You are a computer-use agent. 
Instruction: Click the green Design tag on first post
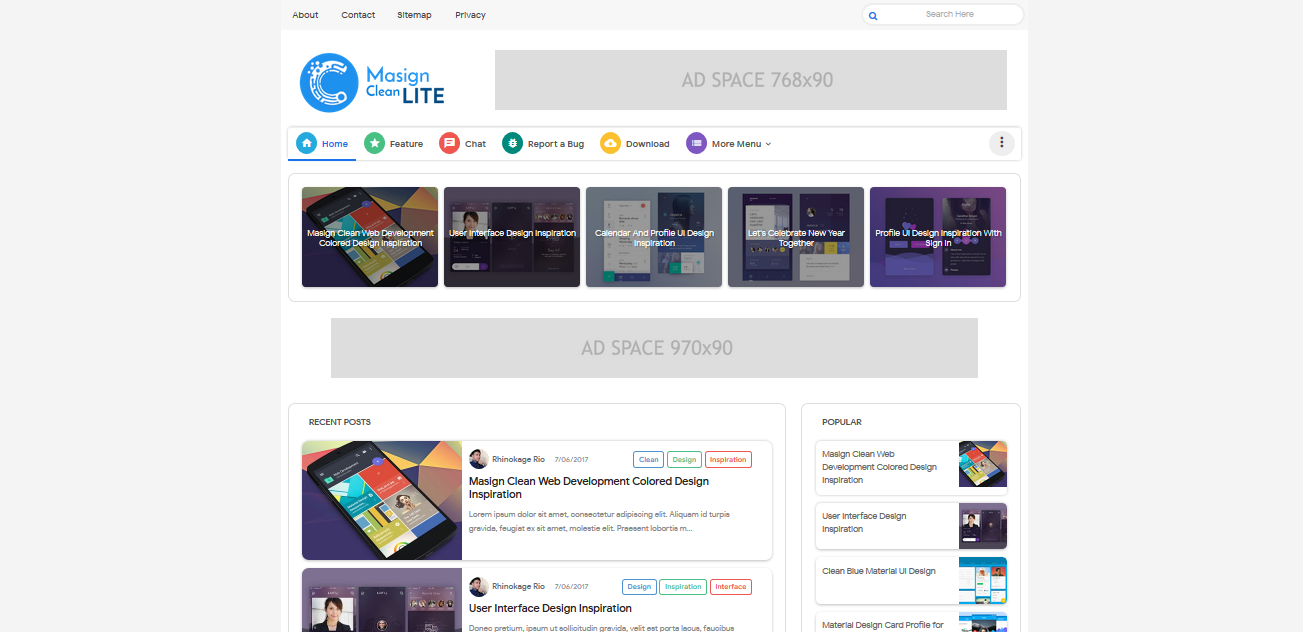pos(684,460)
